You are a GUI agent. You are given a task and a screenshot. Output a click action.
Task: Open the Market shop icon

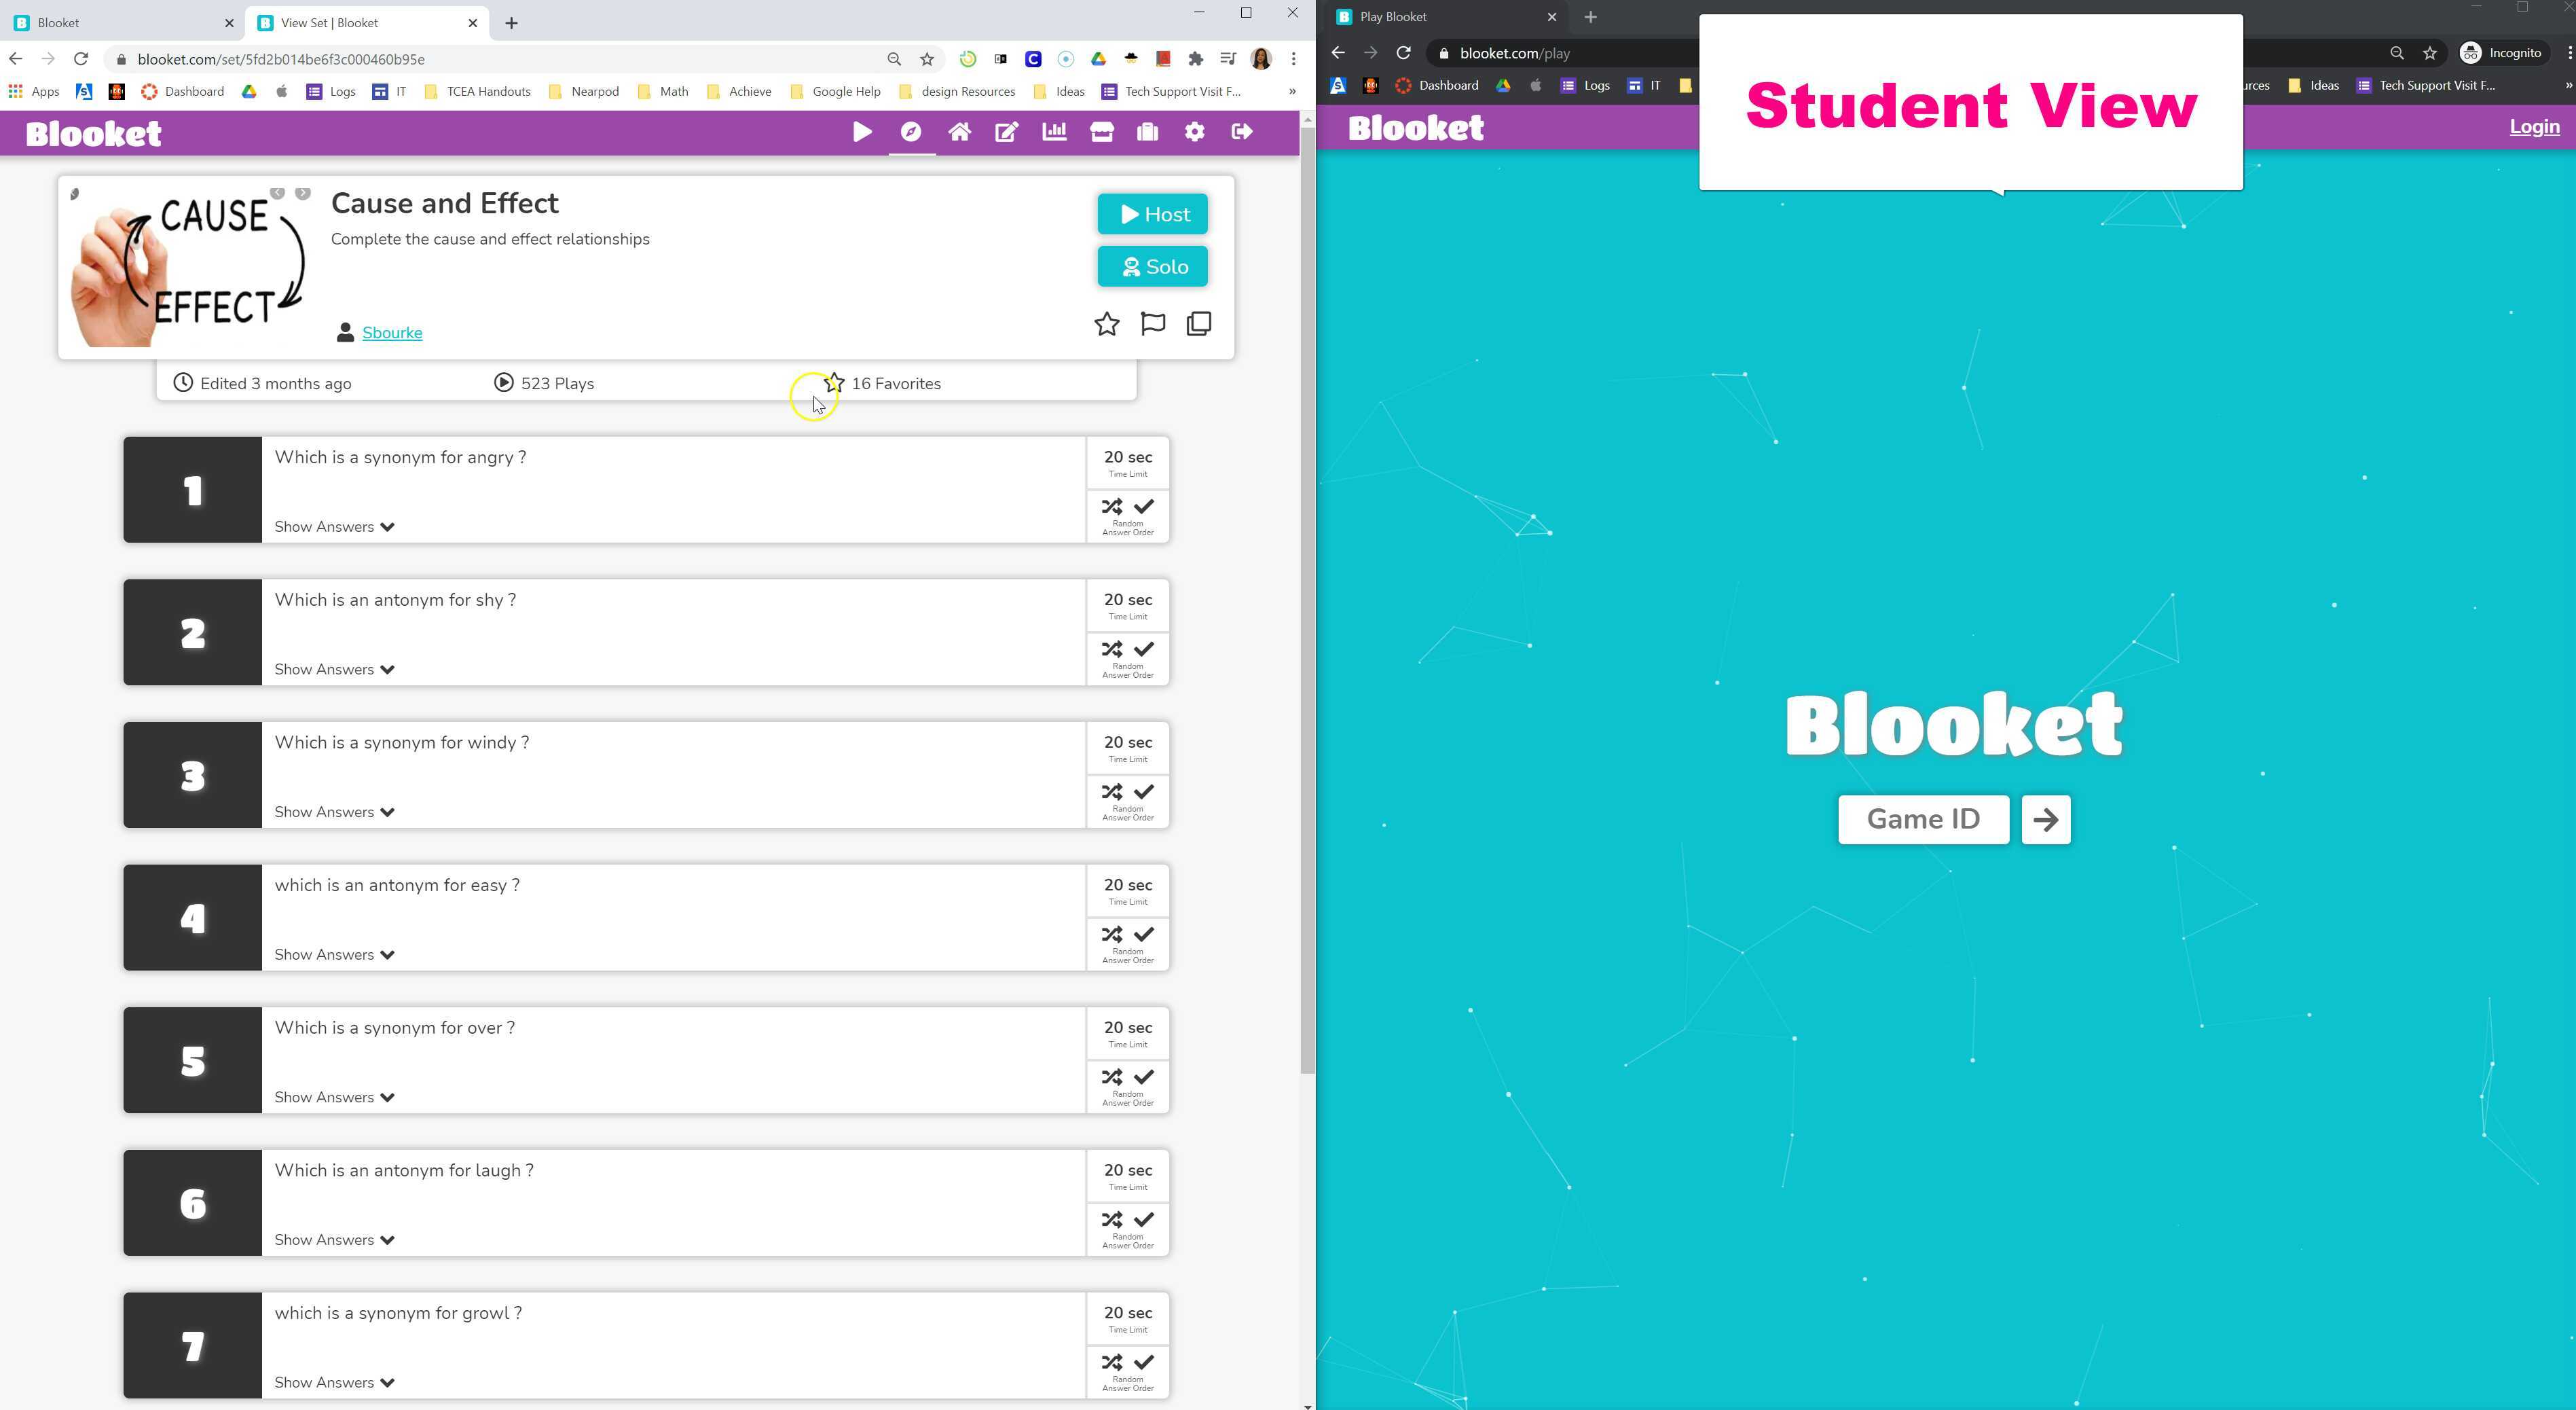coord(1101,132)
